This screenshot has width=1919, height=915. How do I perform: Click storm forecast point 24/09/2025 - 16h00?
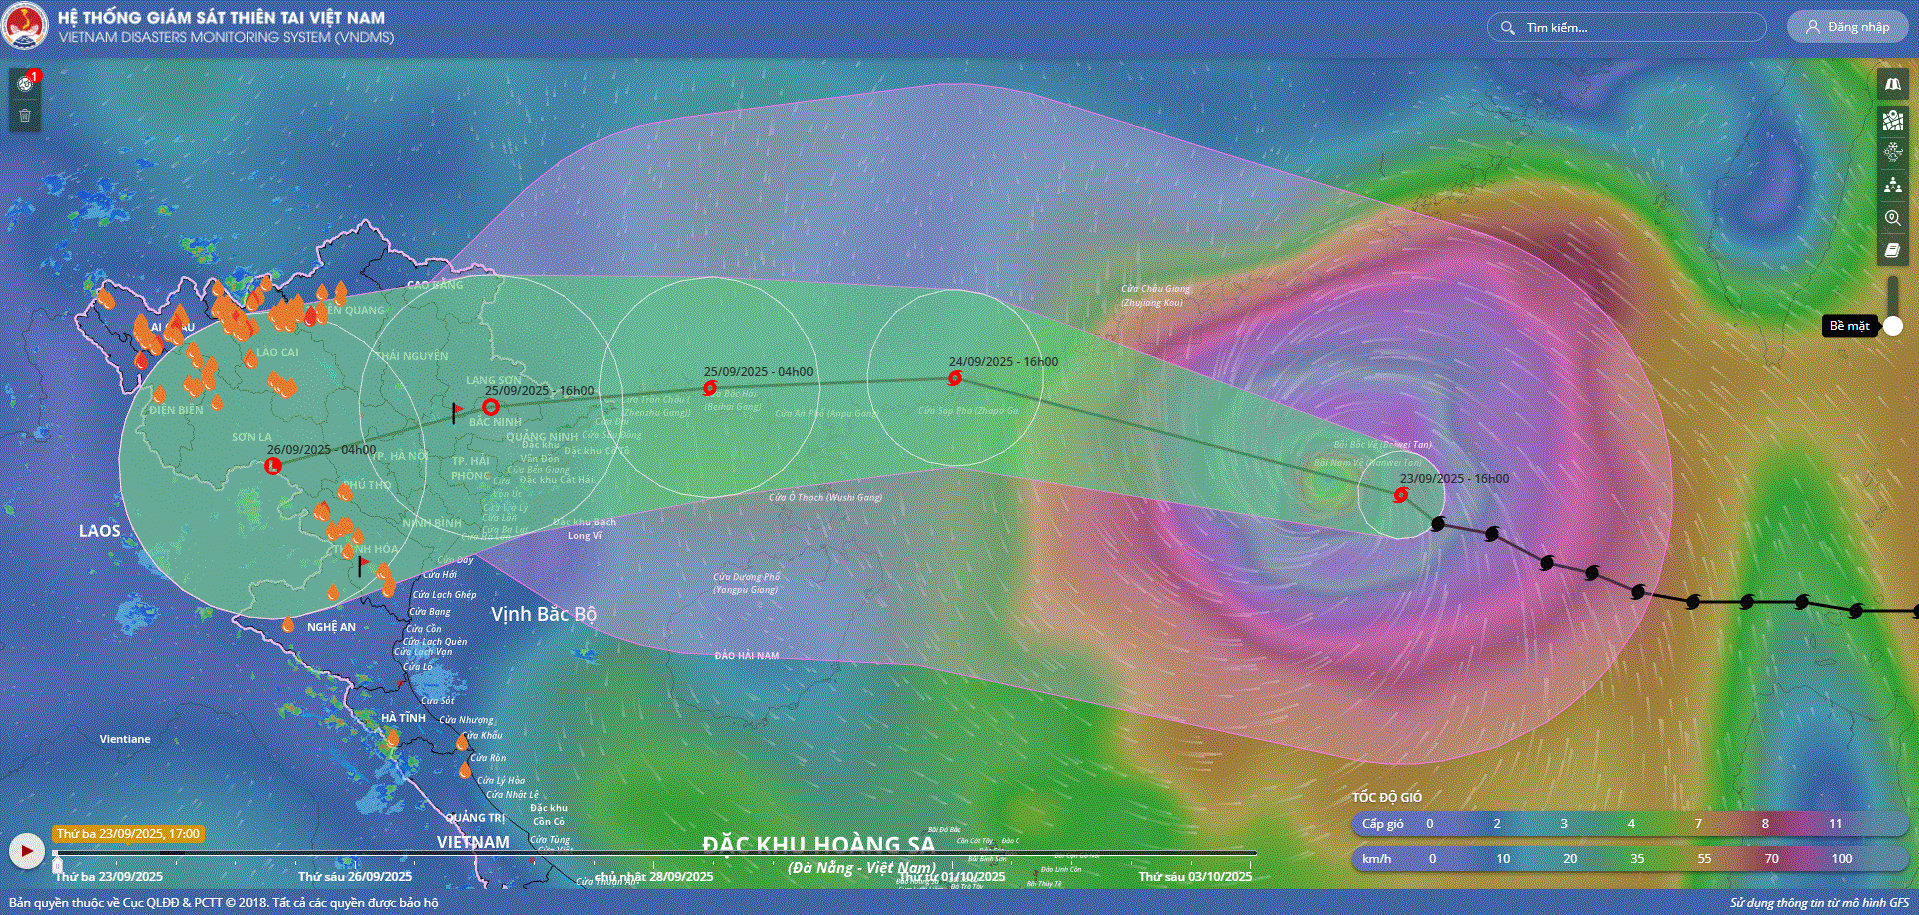955,378
